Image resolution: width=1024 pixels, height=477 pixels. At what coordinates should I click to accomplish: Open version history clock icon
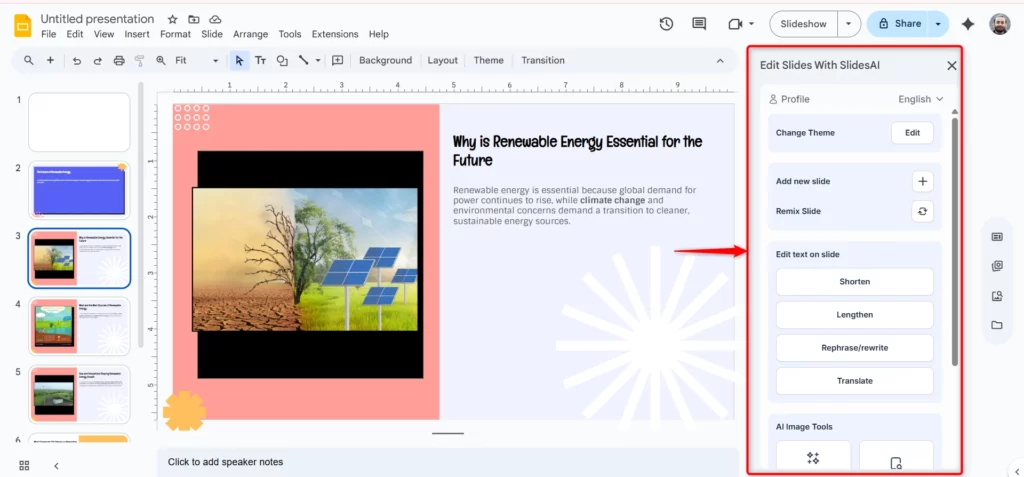pyautogui.click(x=667, y=24)
